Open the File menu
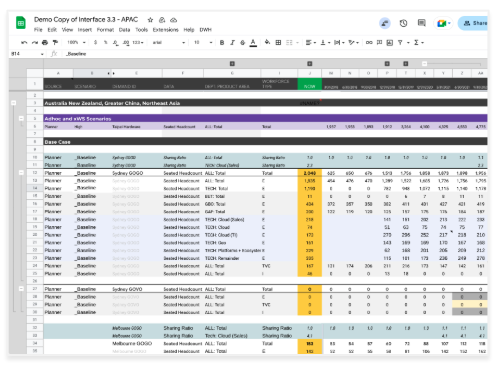The image size is (501, 369). click(38, 30)
